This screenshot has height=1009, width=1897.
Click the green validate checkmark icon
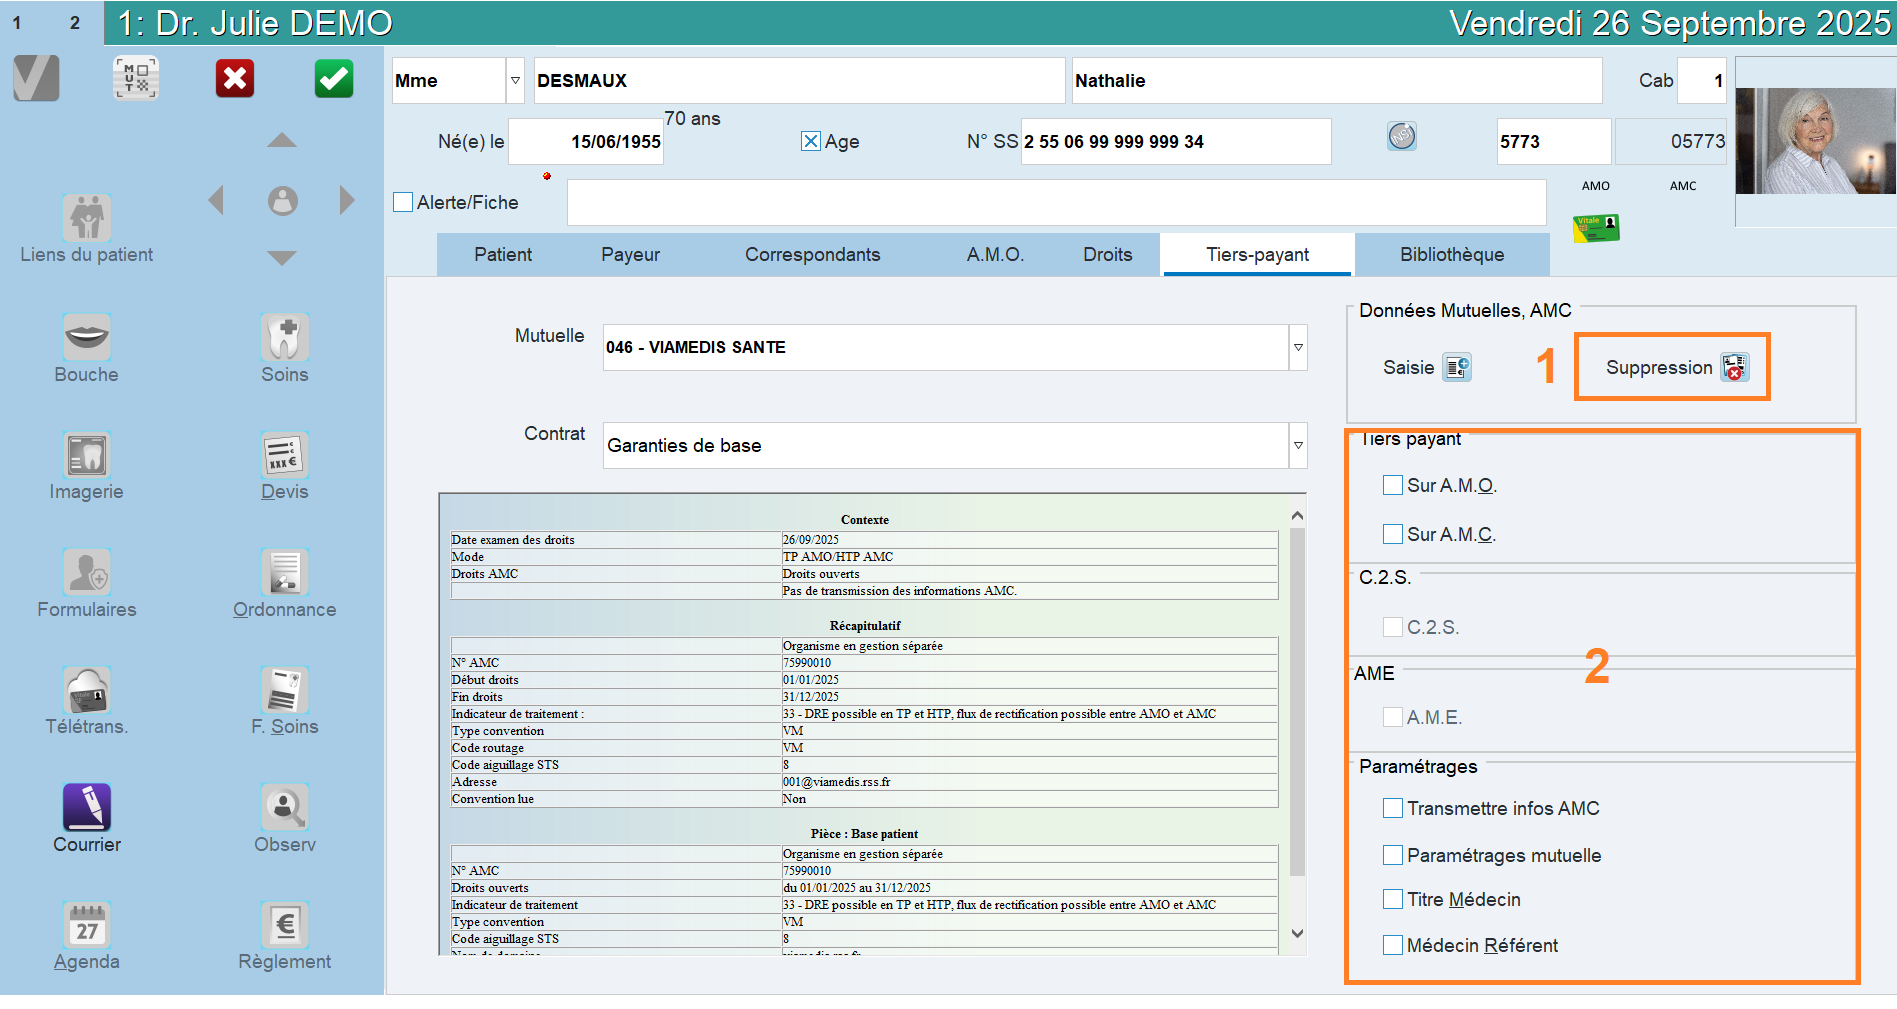point(334,79)
